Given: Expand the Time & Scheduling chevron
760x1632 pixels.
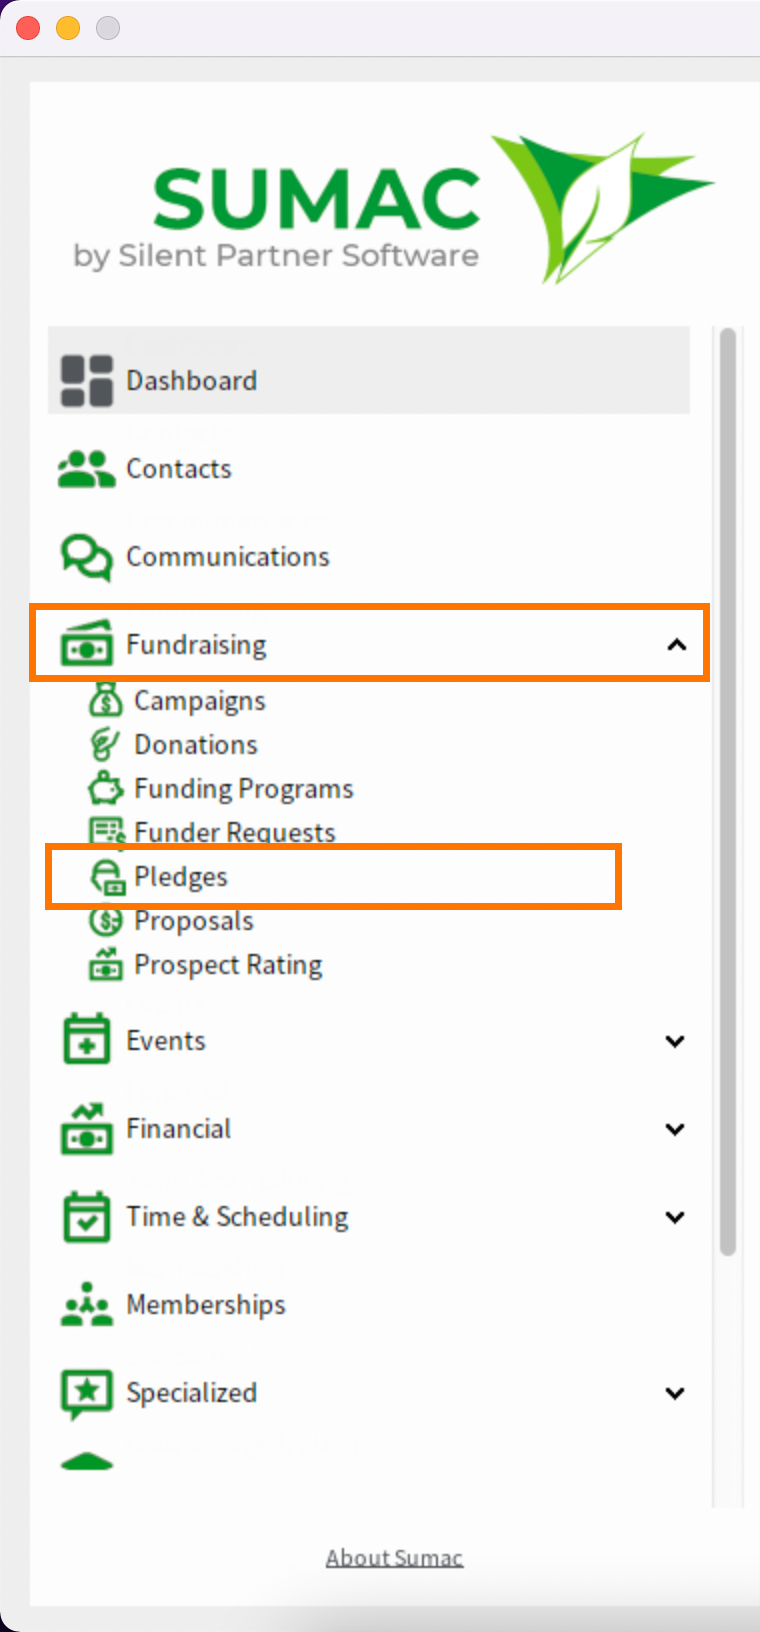Looking at the screenshot, I should pyautogui.click(x=676, y=1217).
